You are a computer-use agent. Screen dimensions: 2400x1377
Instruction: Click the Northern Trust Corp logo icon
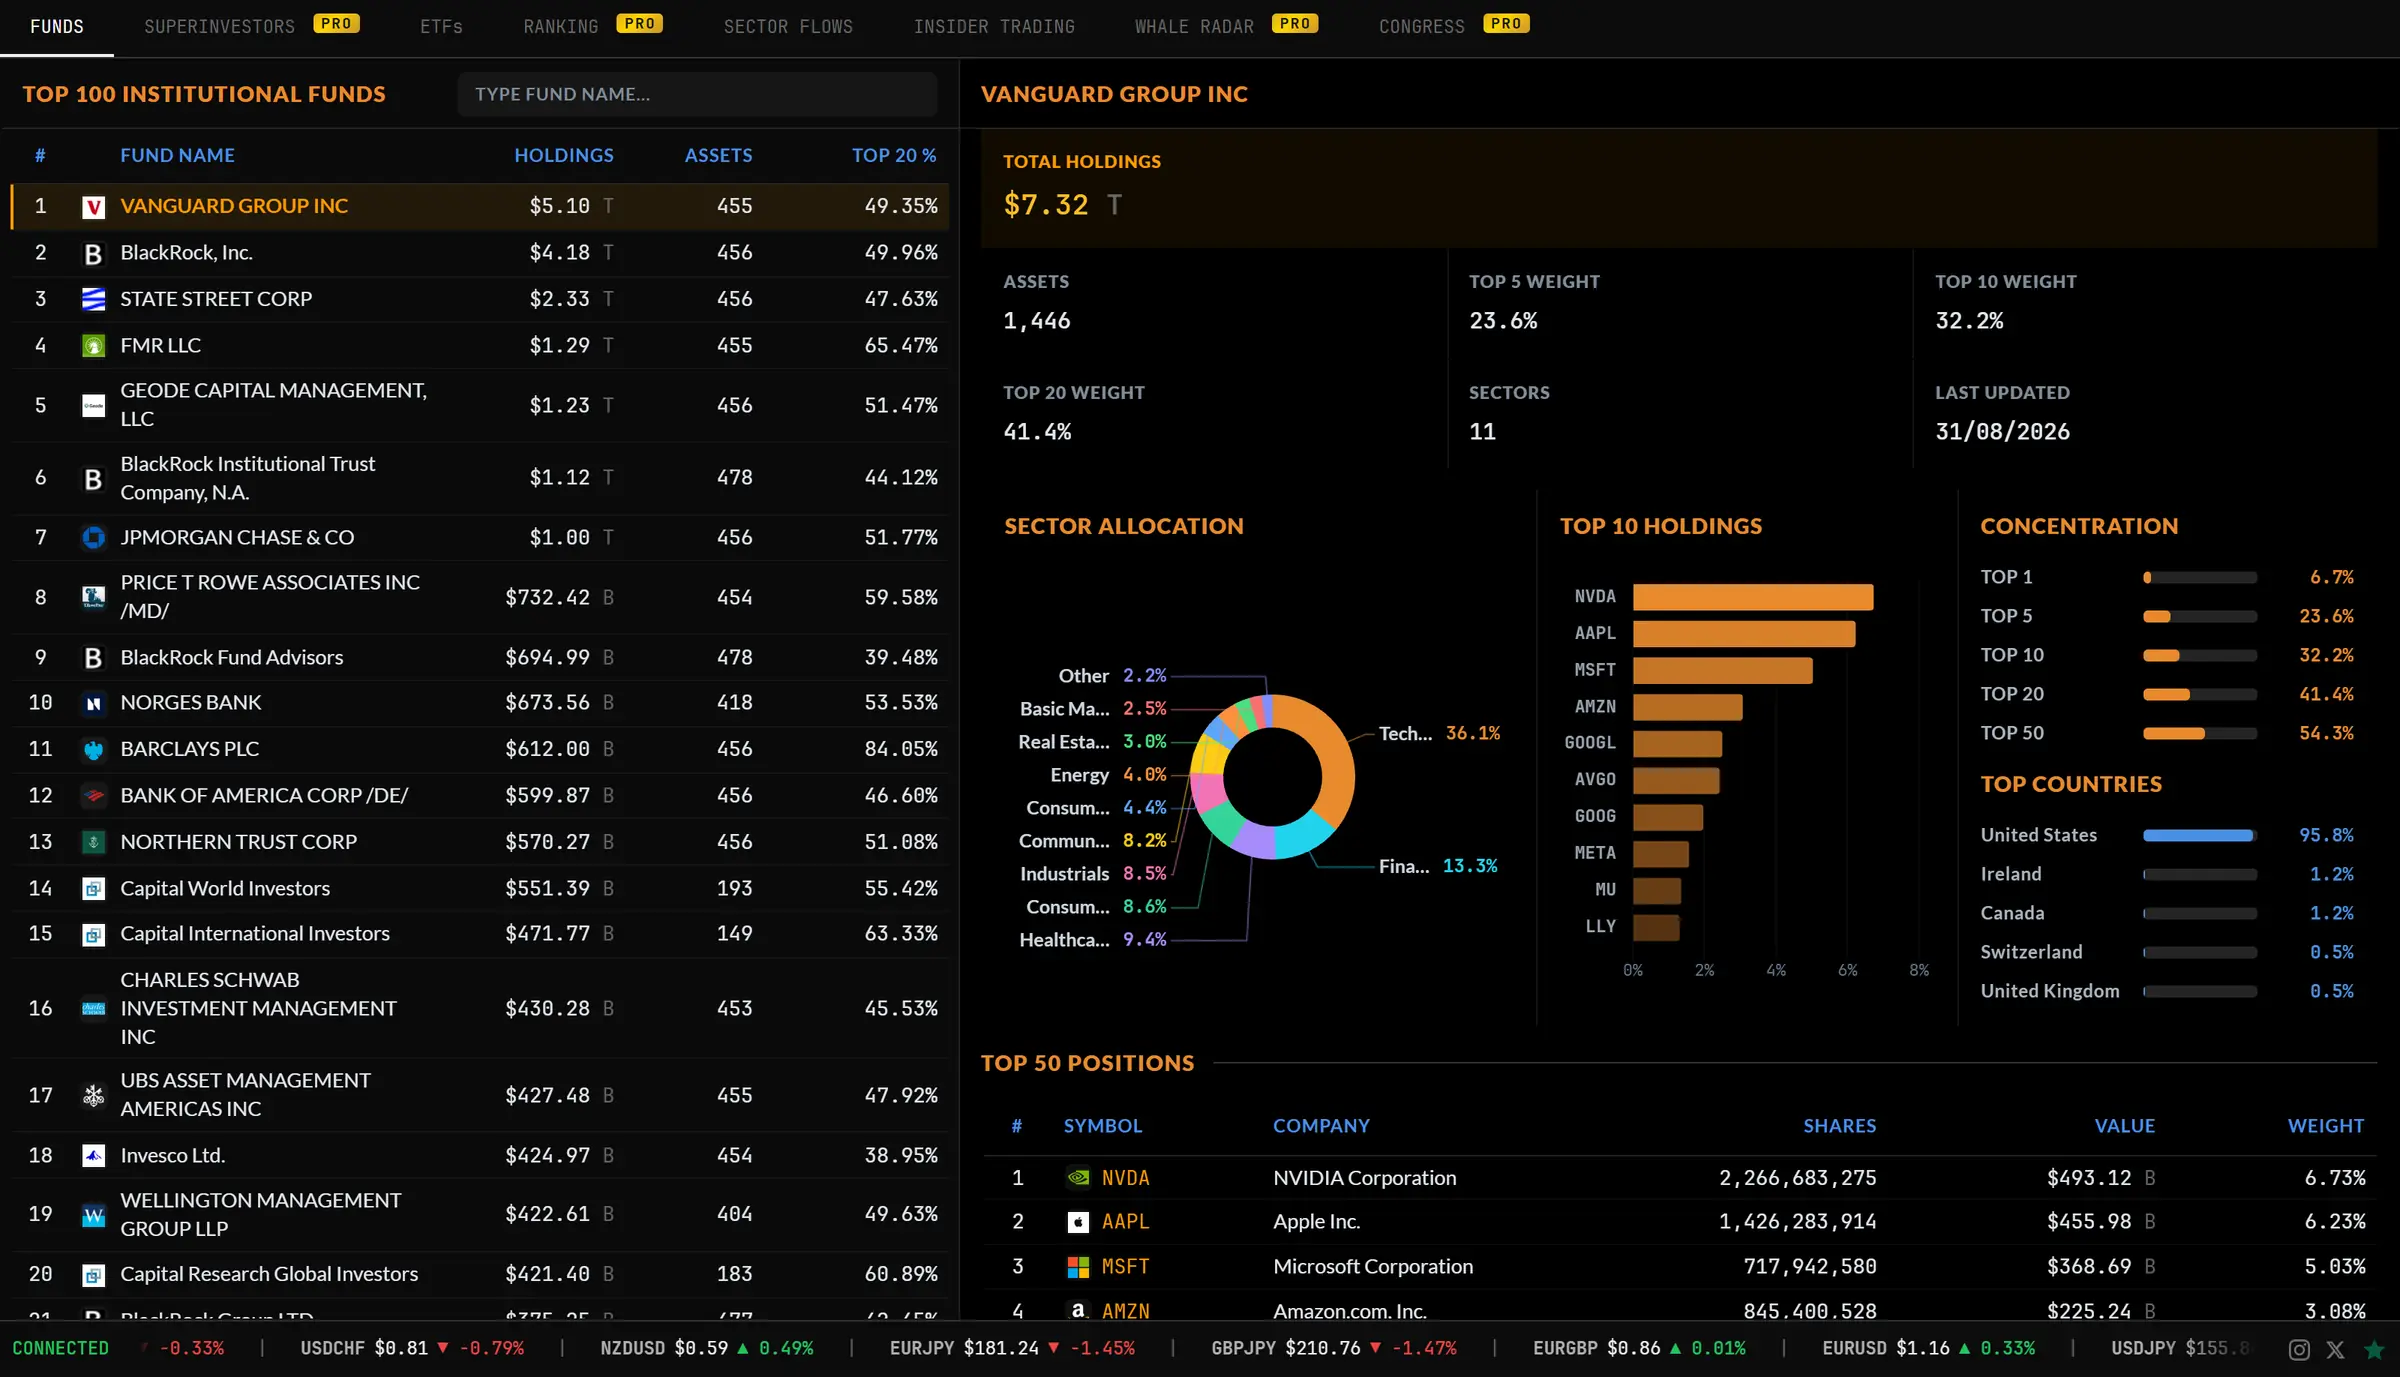[x=93, y=843]
